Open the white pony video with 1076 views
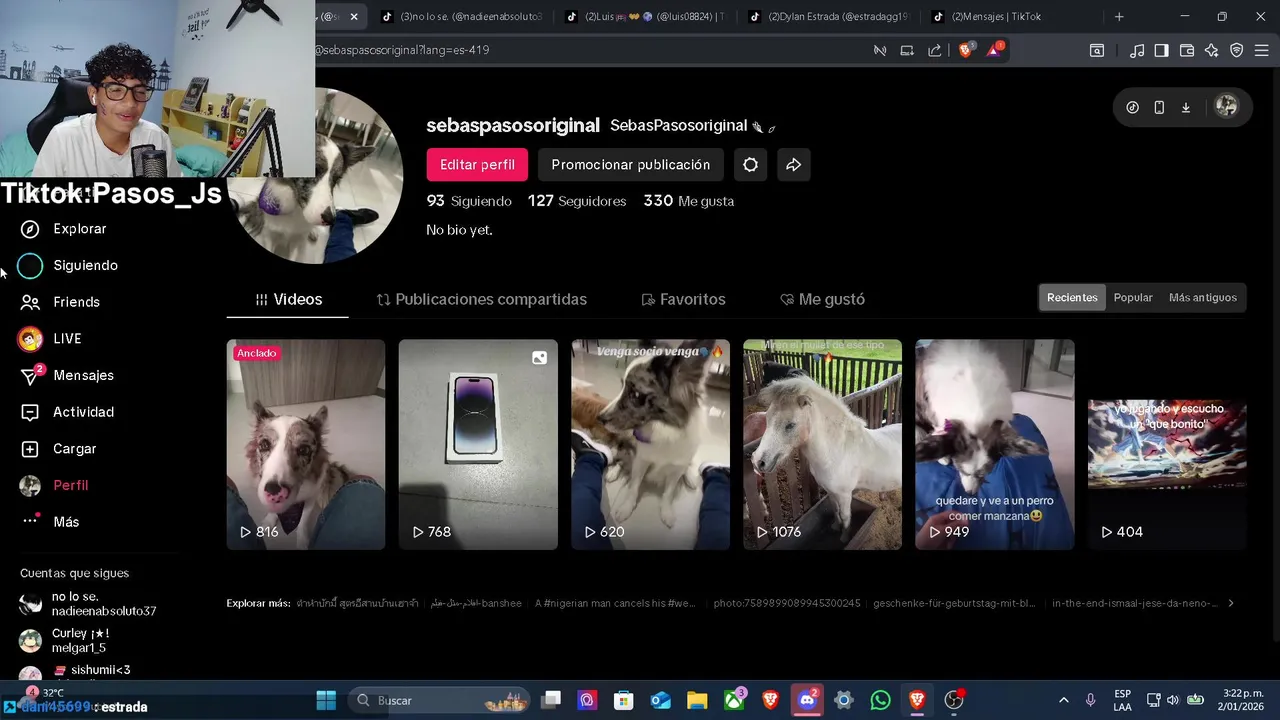Screen dimensions: 1280x720 [x=822, y=445]
